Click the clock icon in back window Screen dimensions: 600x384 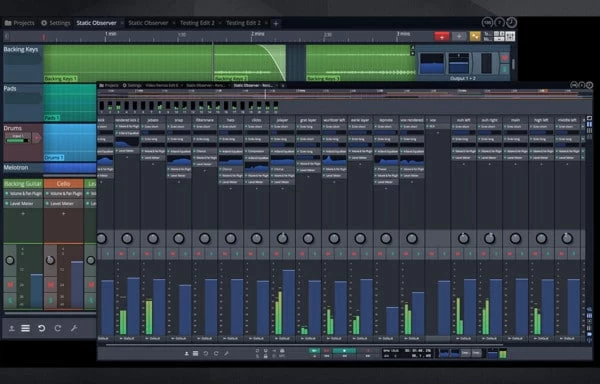(x=511, y=23)
